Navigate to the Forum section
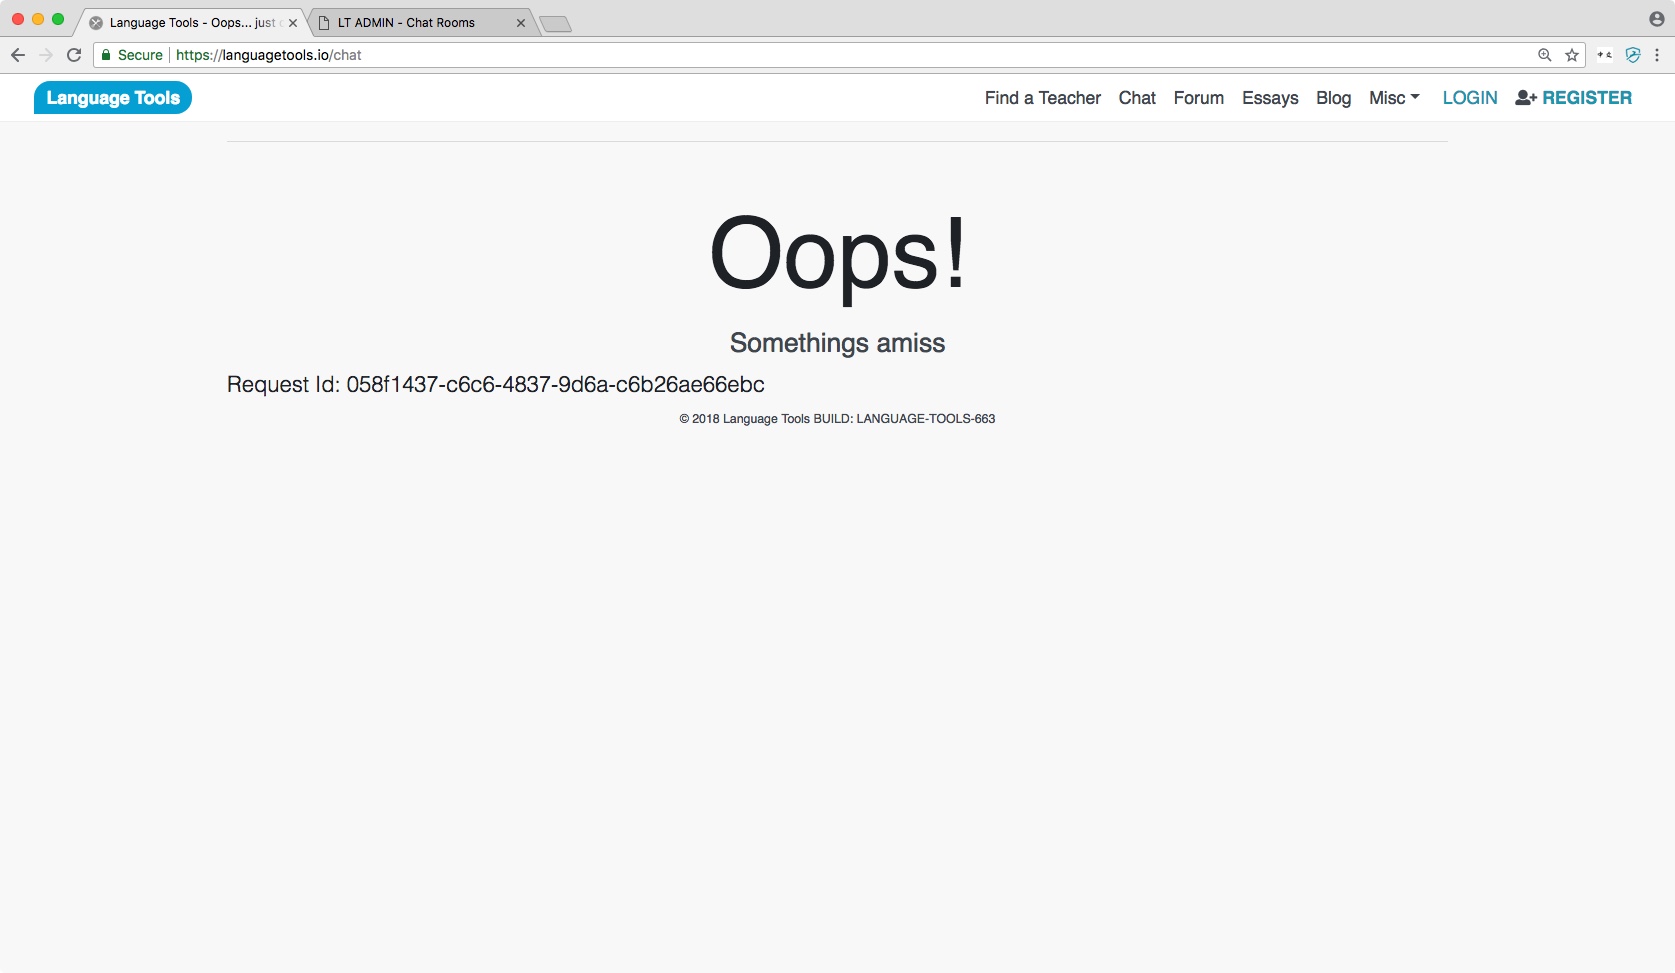The image size is (1675, 973). point(1198,98)
